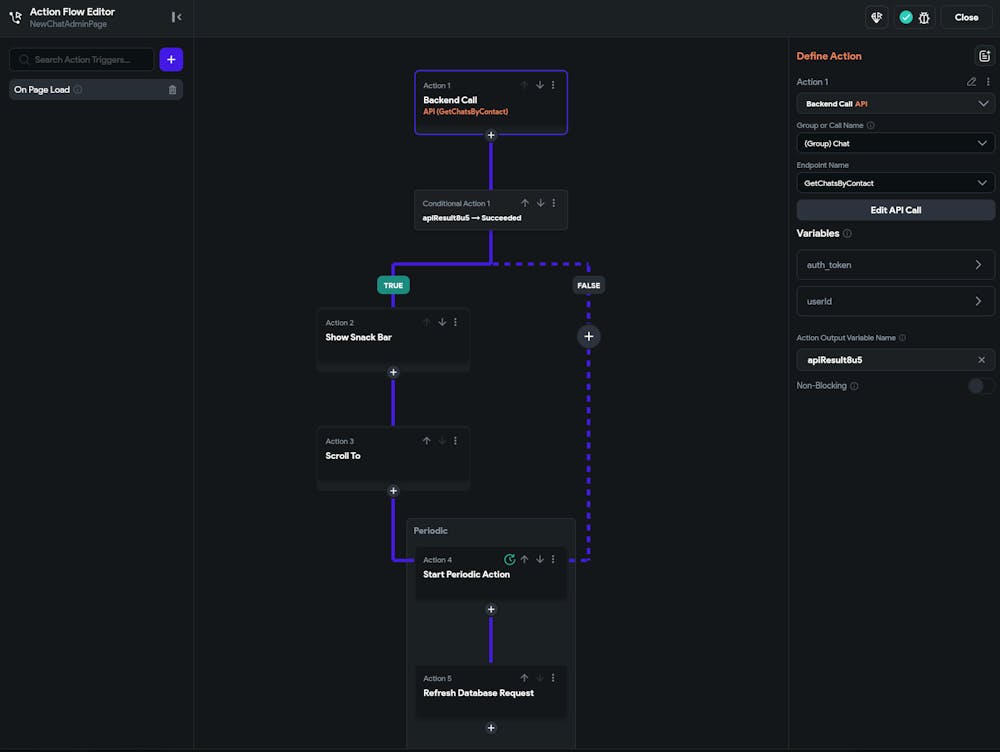Toggle the Non-Blocking switch
Screen dimensions: 1000x752
point(981,386)
